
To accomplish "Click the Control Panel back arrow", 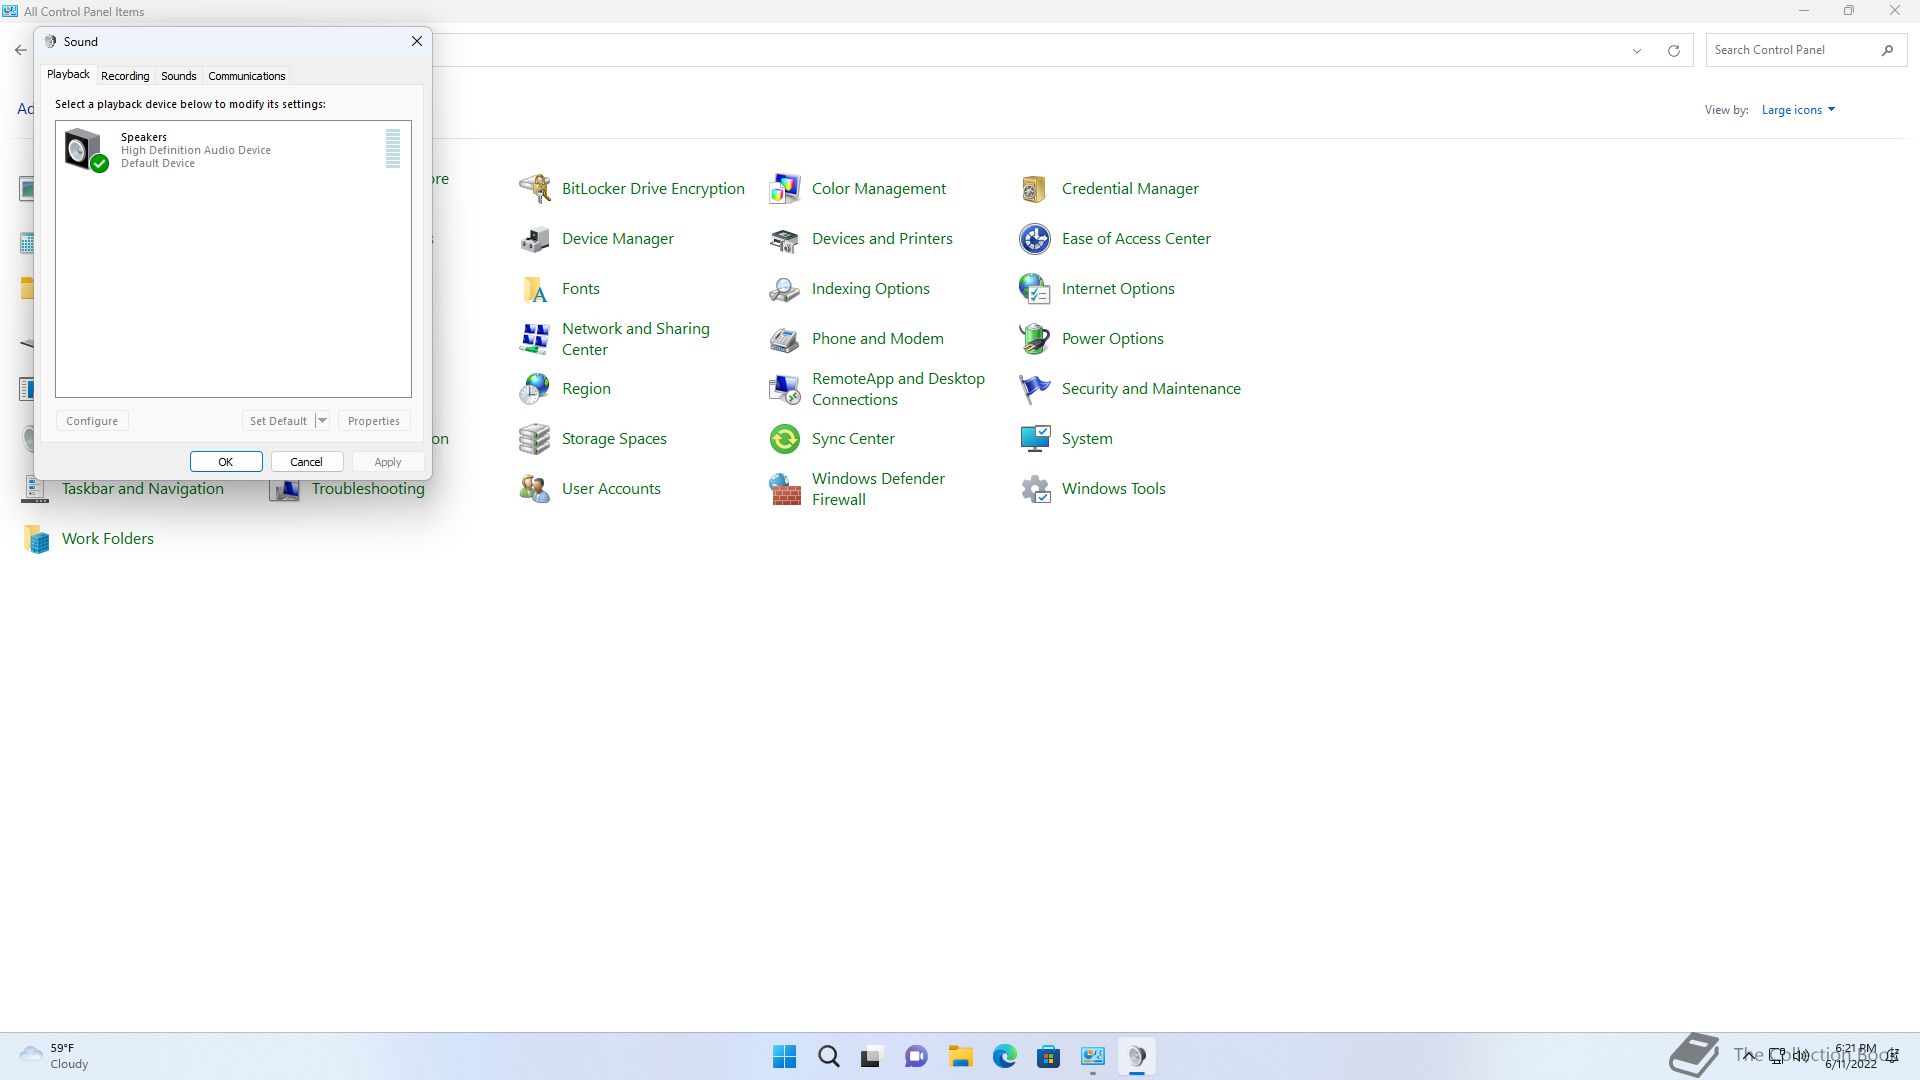I will click(x=21, y=50).
